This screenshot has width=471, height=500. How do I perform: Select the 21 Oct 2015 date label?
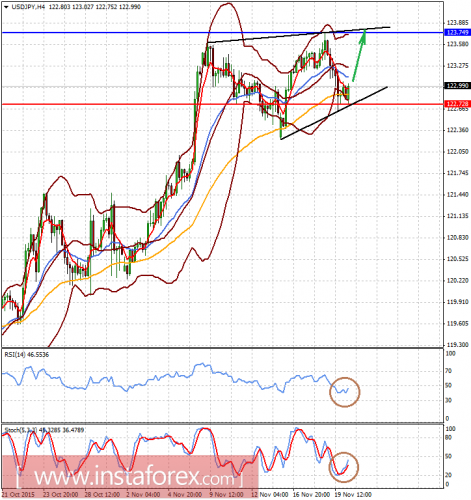pyautogui.click(x=18, y=494)
